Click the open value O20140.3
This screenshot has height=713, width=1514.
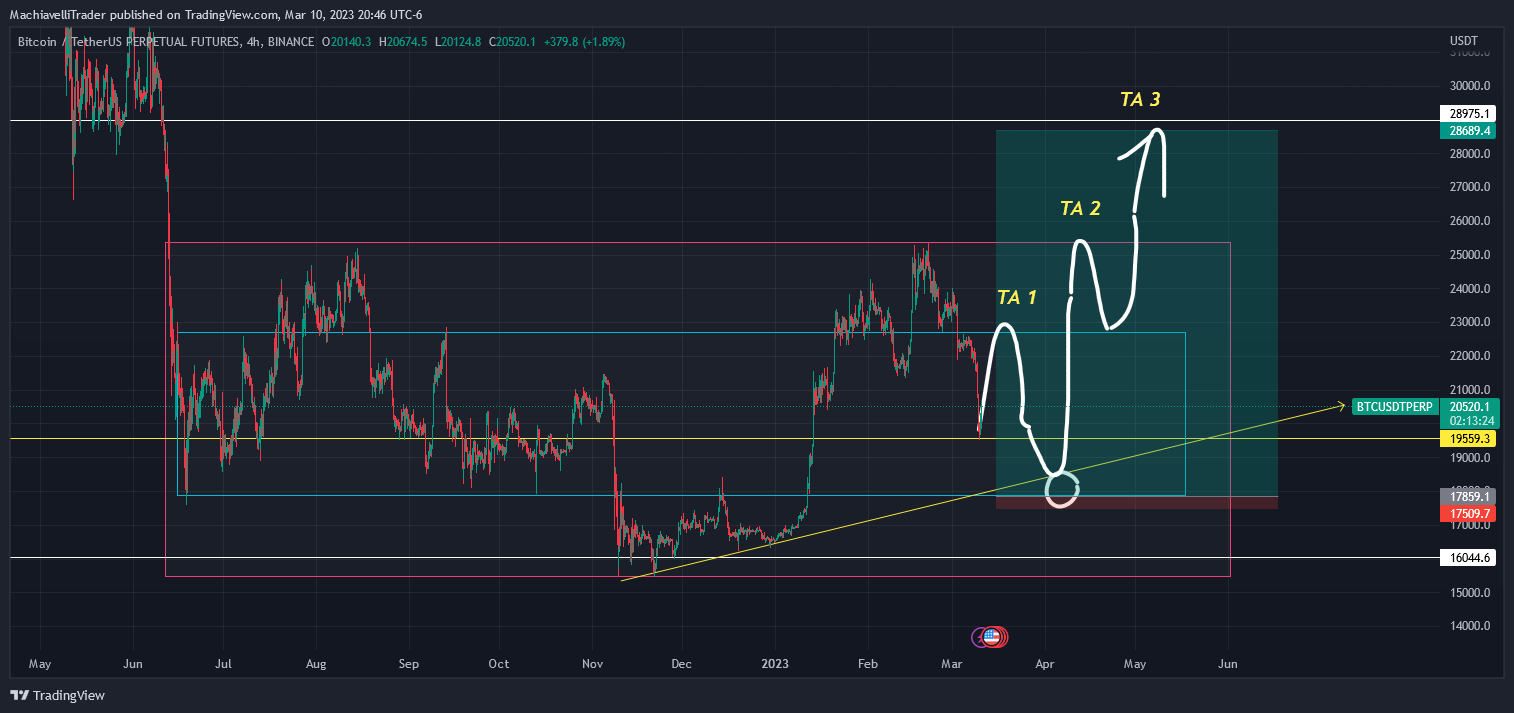[346, 42]
